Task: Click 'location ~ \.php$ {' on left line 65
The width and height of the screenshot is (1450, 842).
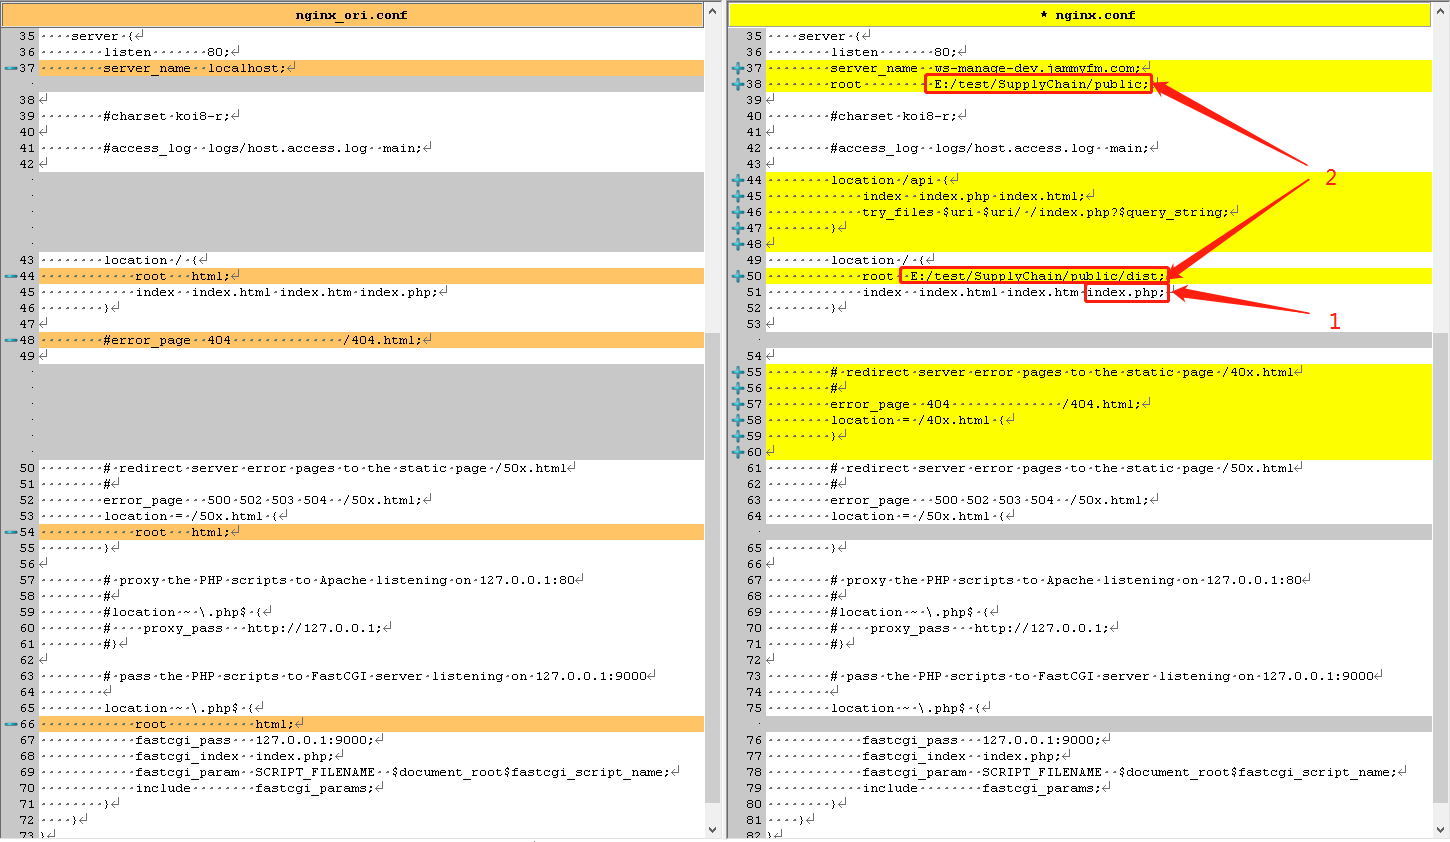Action: (182, 708)
